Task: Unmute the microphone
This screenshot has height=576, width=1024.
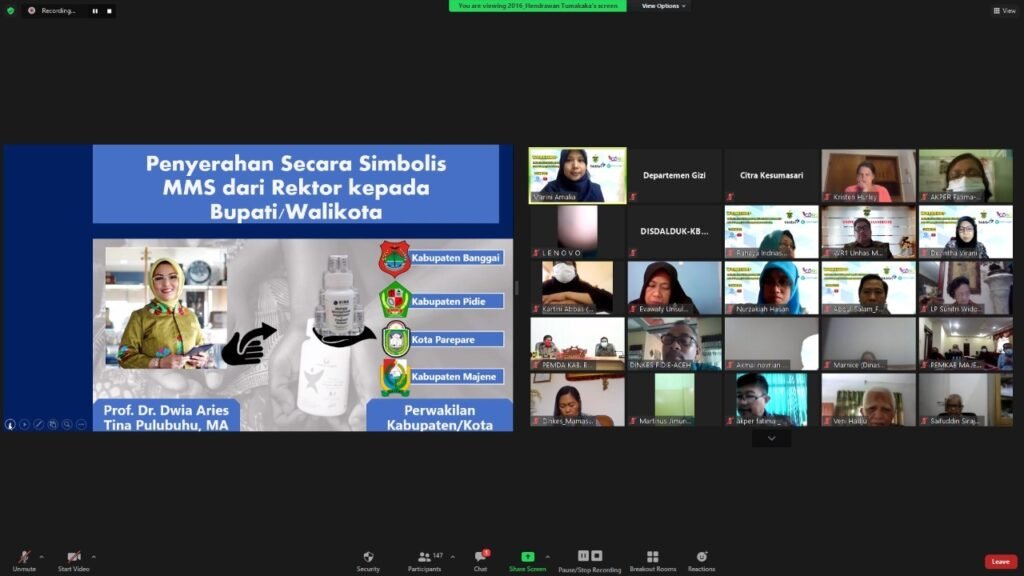Action: (24, 557)
